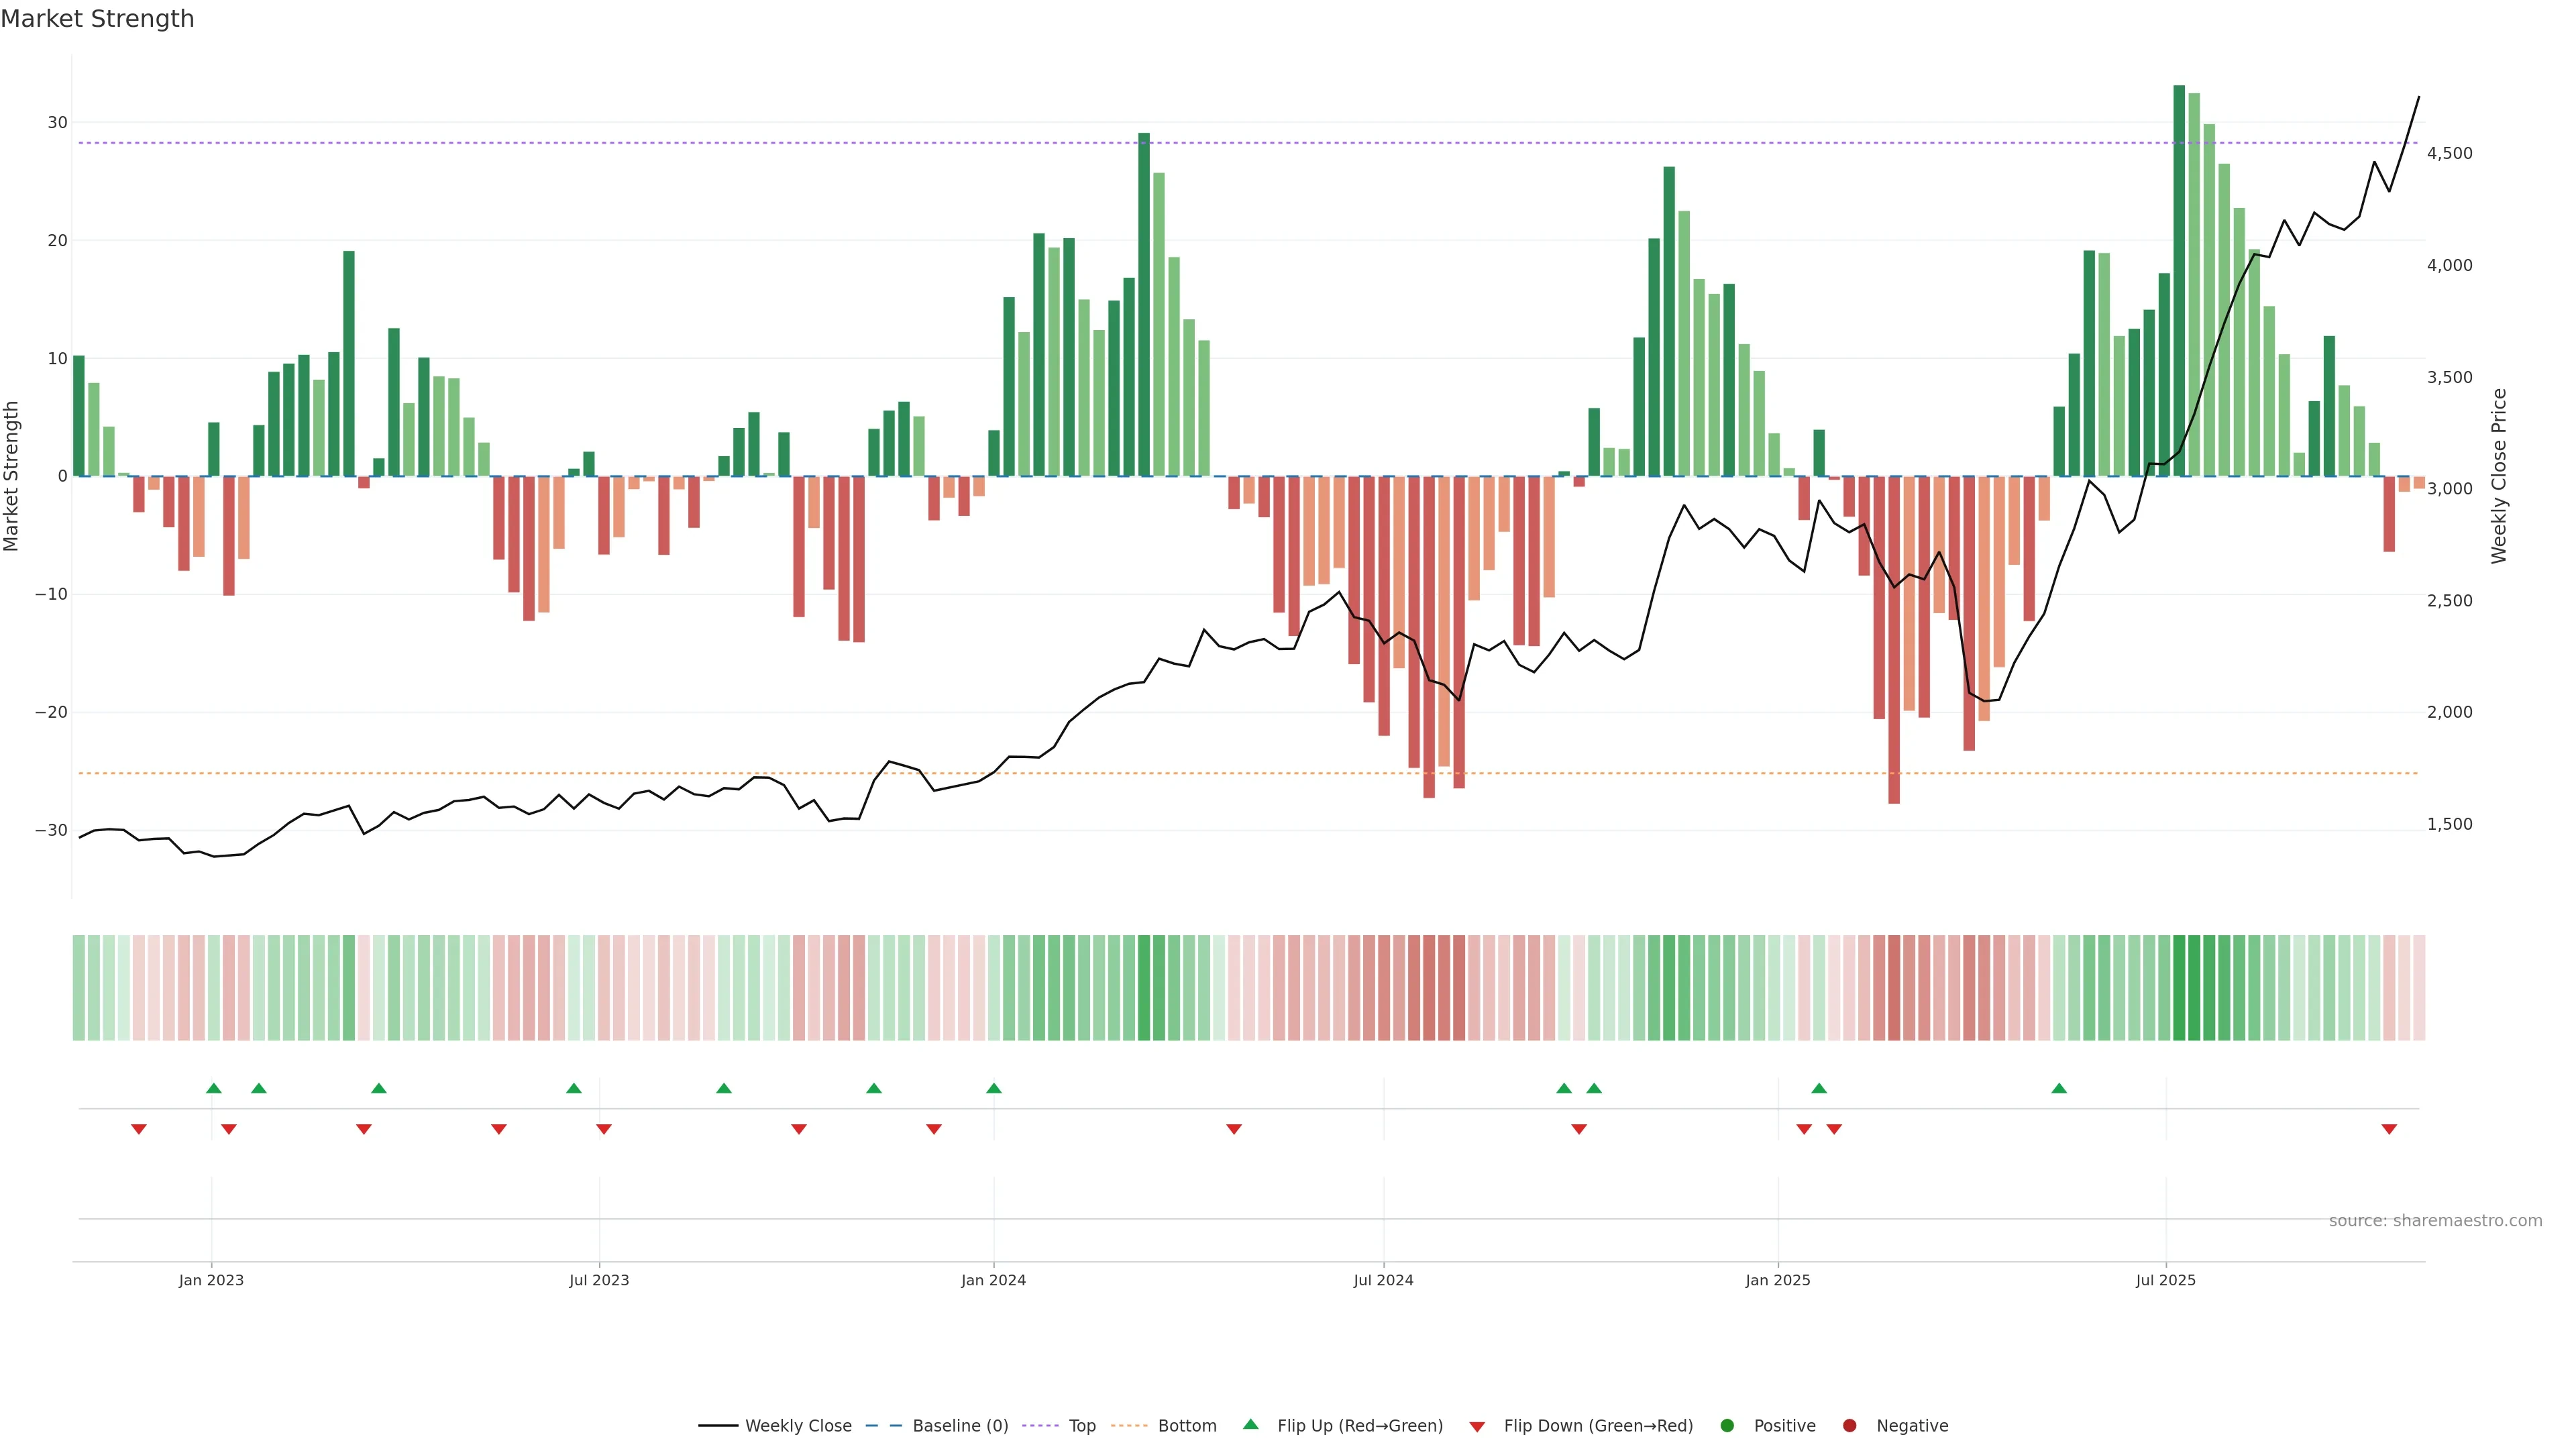Click the Jan 2024 axis label

[993, 1280]
